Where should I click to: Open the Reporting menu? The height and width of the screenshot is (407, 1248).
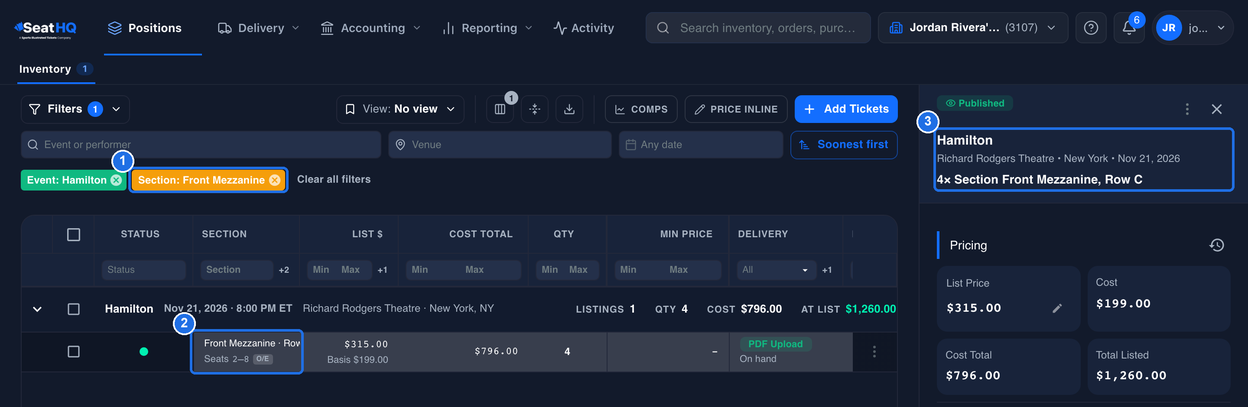[488, 28]
